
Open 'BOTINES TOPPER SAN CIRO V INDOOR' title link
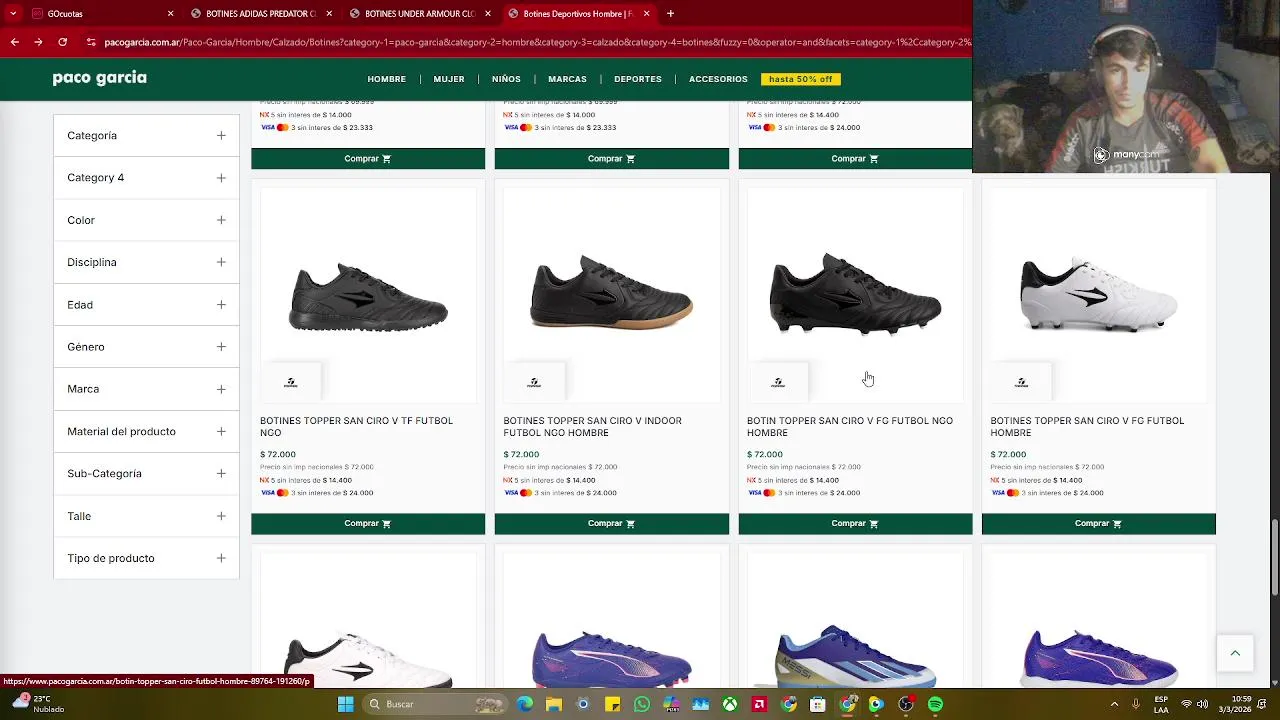pyautogui.click(x=592, y=427)
